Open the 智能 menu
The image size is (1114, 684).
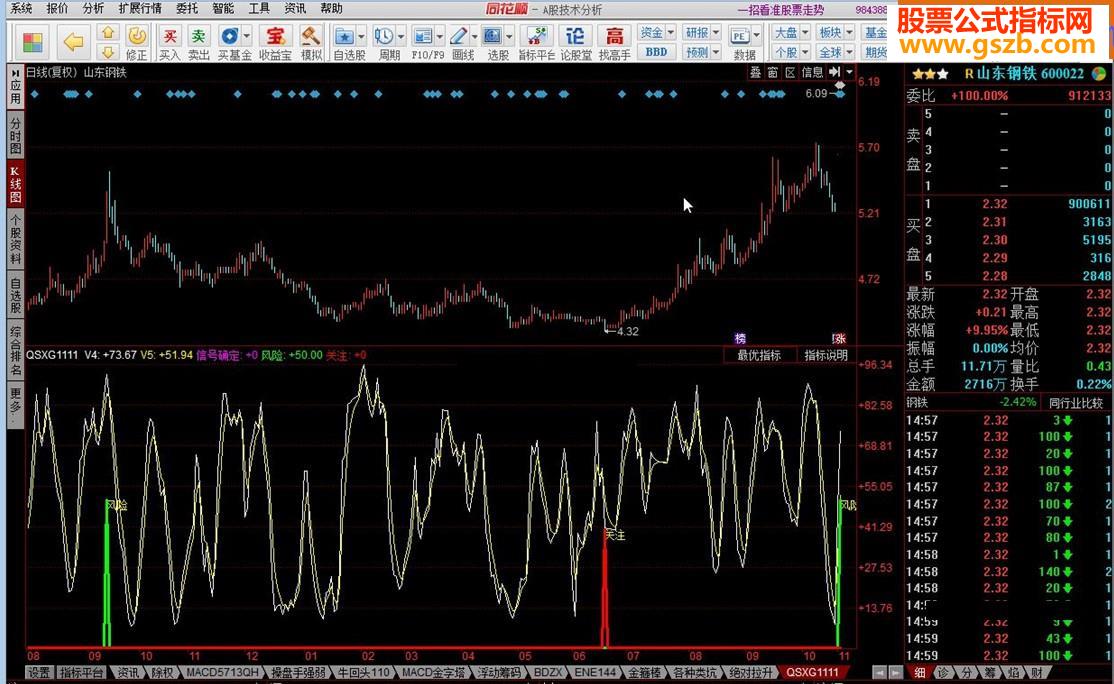(x=223, y=9)
